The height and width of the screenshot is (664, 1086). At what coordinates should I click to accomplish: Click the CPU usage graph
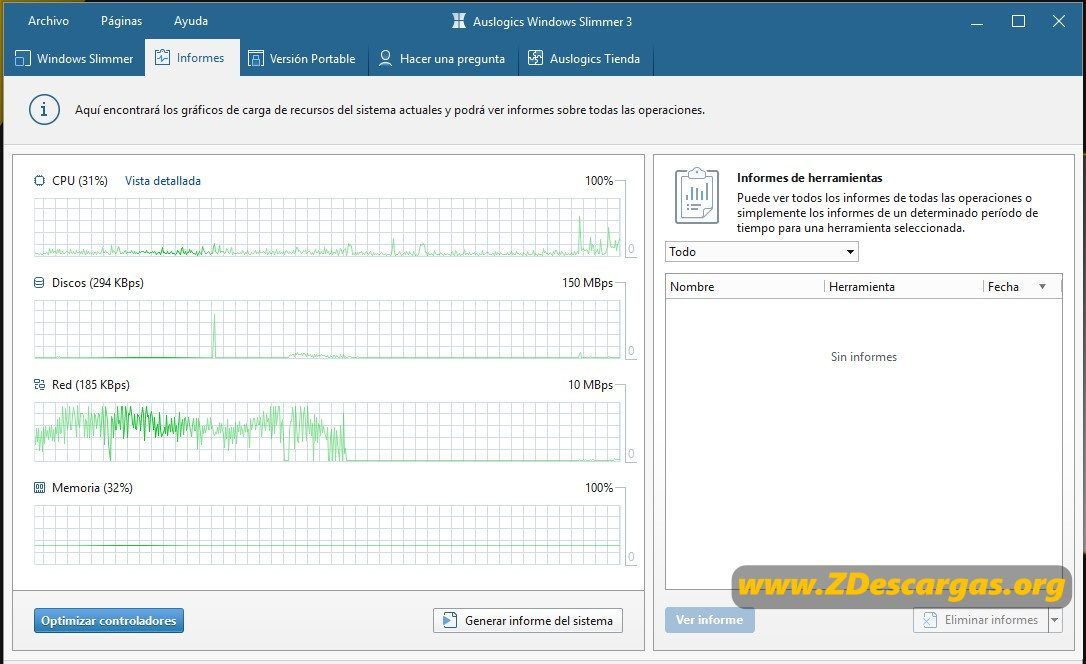click(327, 227)
